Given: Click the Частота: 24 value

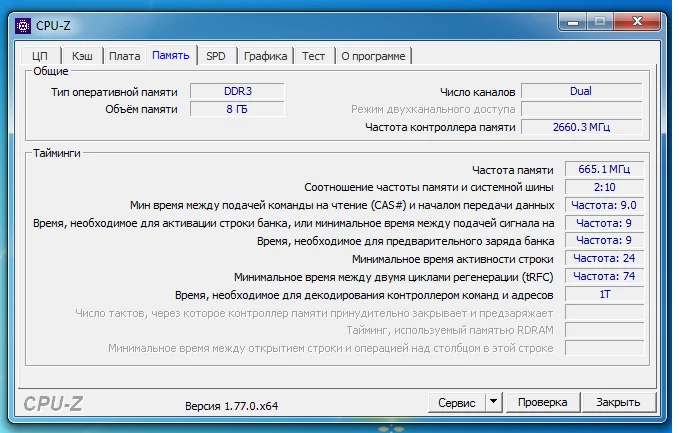Looking at the screenshot, I should pyautogui.click(x=604, y=259).
